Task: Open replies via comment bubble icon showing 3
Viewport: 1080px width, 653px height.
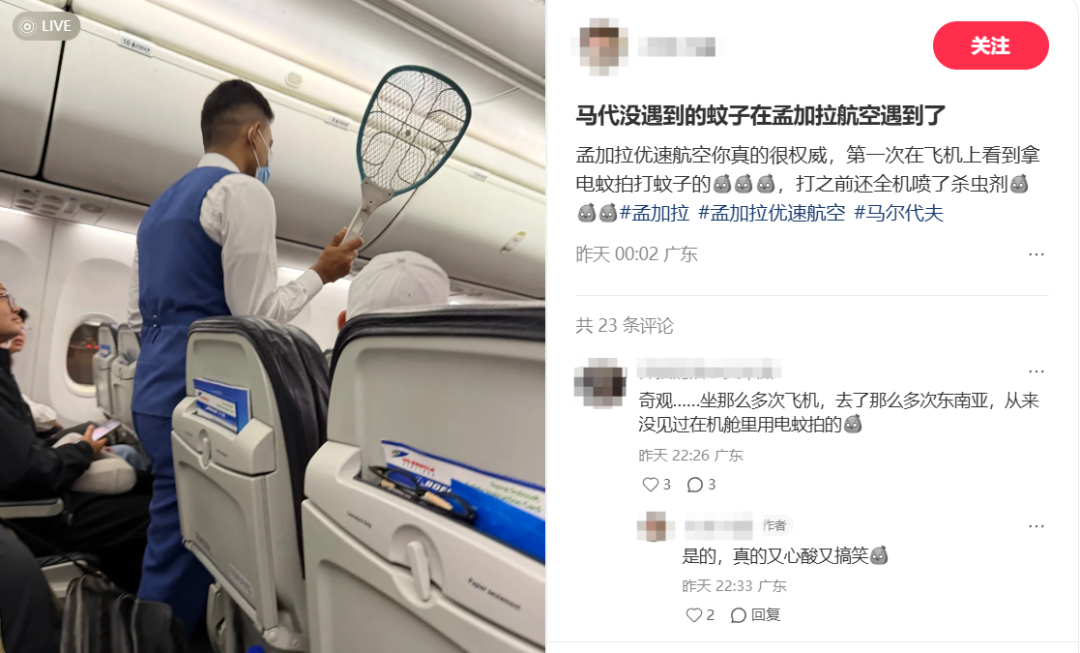Action: coord(695,485)
